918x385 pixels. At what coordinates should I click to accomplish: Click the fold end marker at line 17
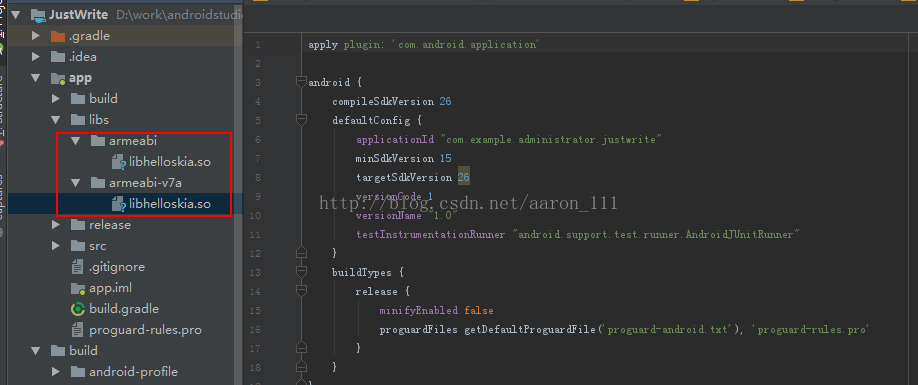(301, 348)
